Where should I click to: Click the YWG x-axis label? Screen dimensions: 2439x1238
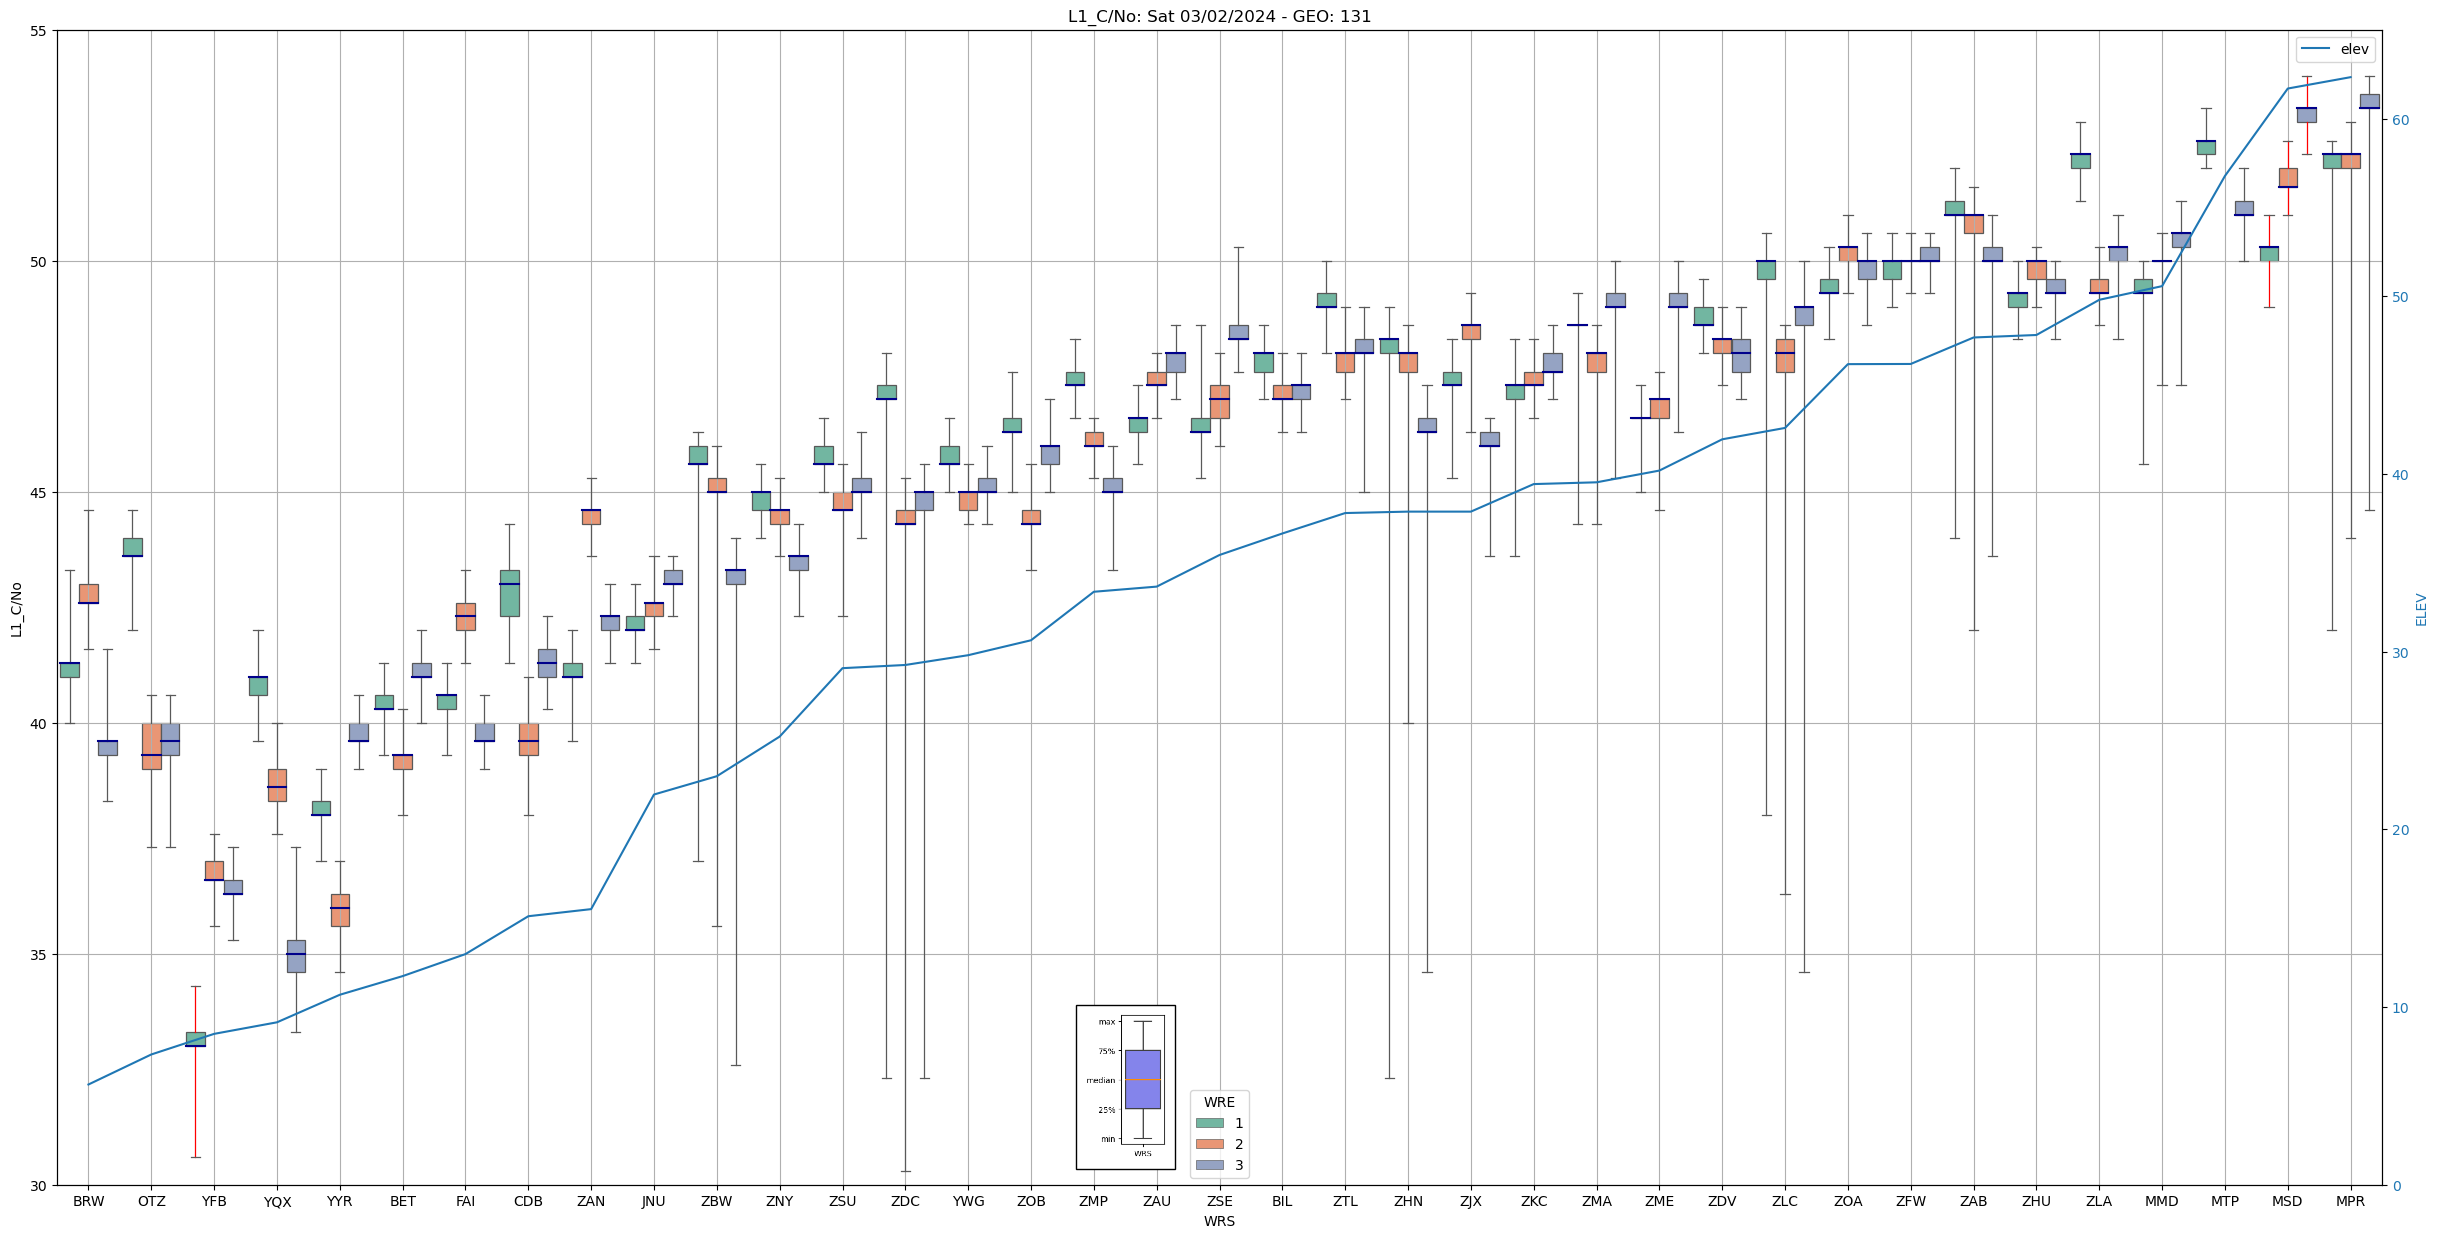968,1201
